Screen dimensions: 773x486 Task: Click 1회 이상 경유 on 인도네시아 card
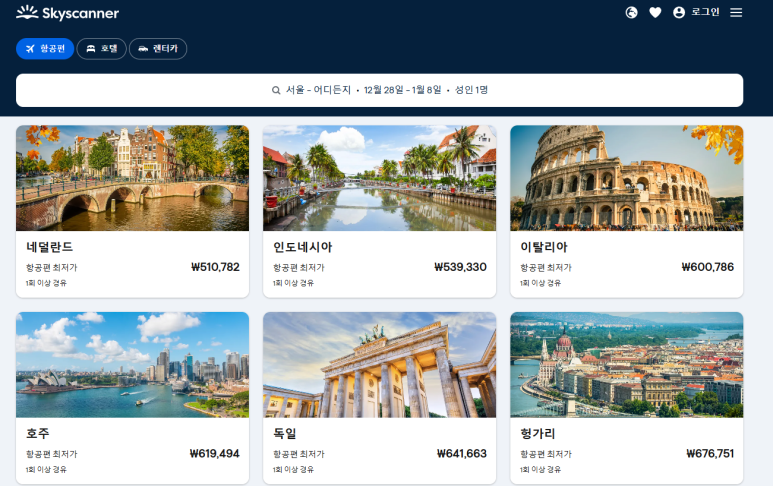pyautogui.click(x=293, y=283)
